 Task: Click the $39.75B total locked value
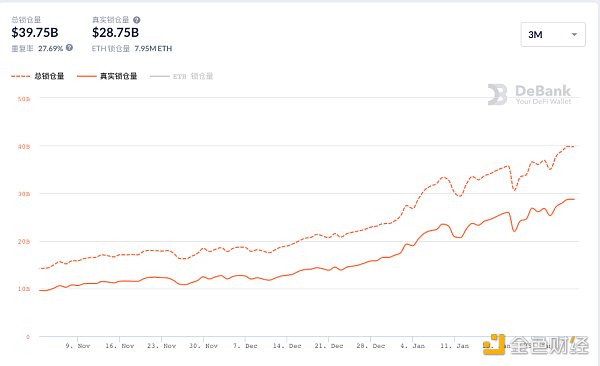click(35, 33)
